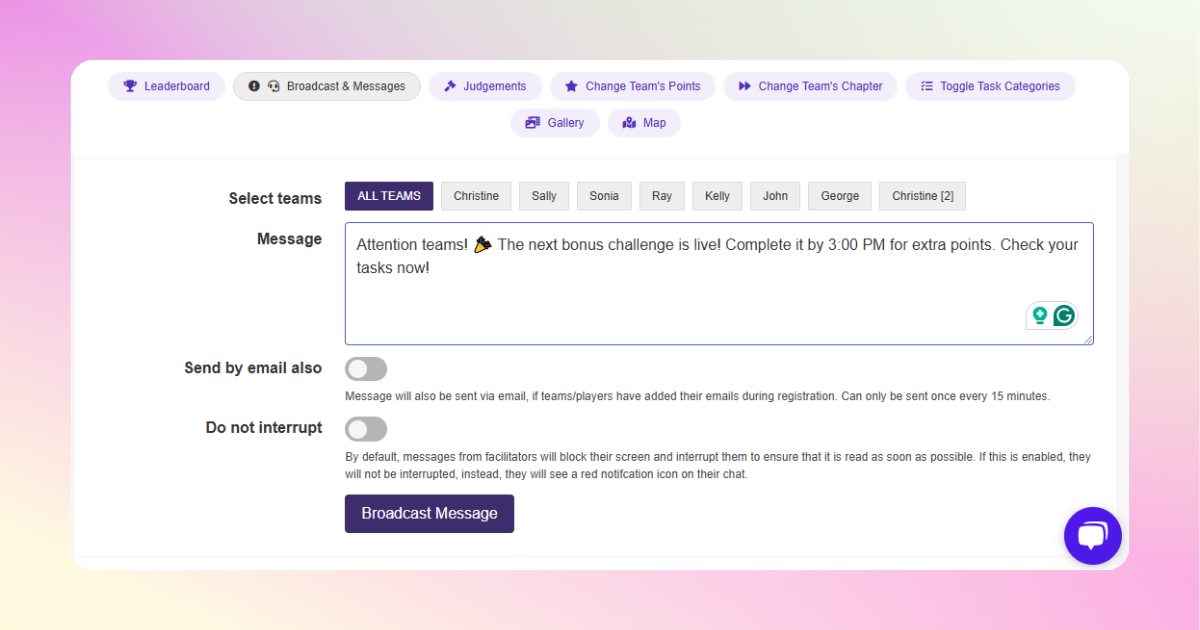Select the ALL TEAMS option
The width and height of the screenshot is (1200, 630).
388,195
